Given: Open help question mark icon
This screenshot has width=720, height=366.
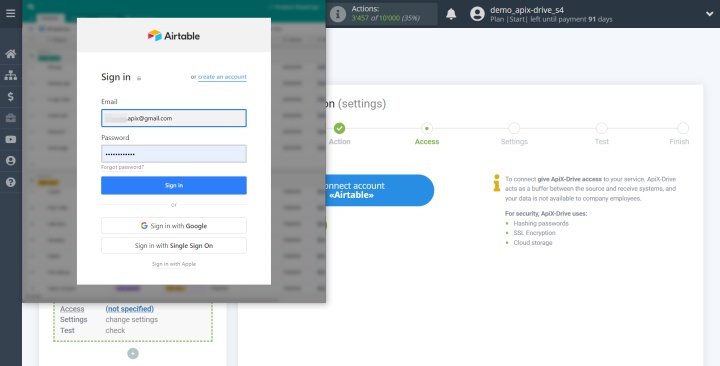Looking at the screenshot, I should (x=11, y=182).
